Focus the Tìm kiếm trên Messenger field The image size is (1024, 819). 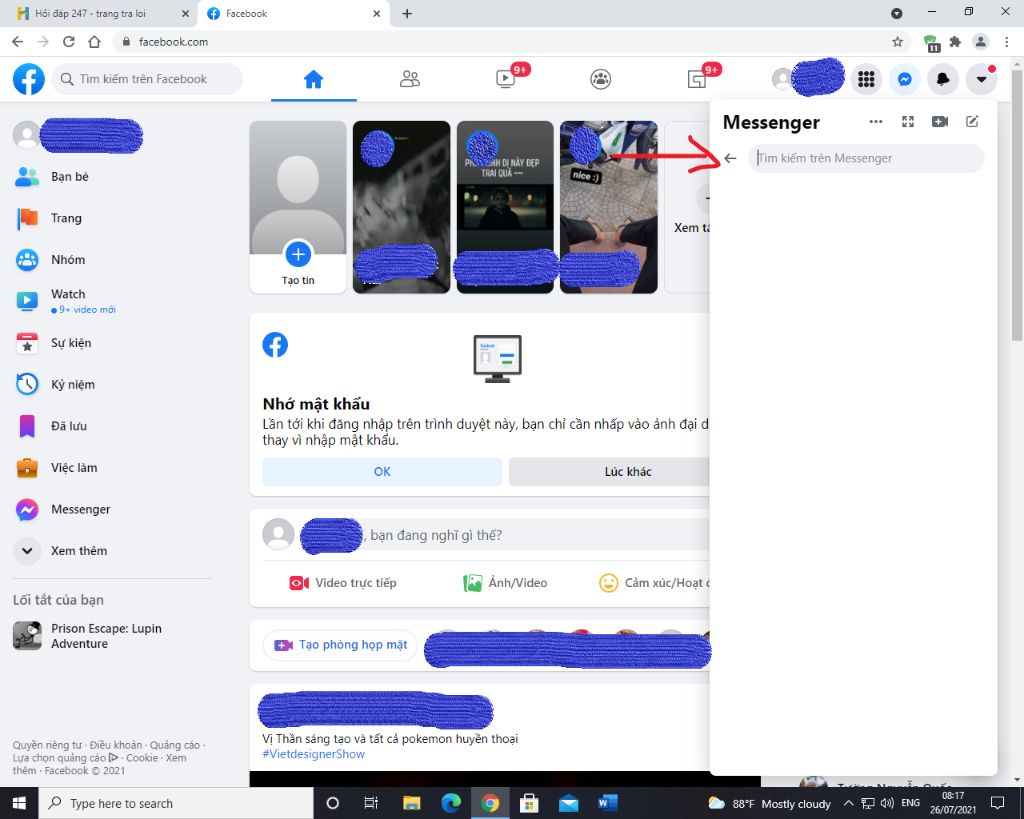click(x=866, y=158)
